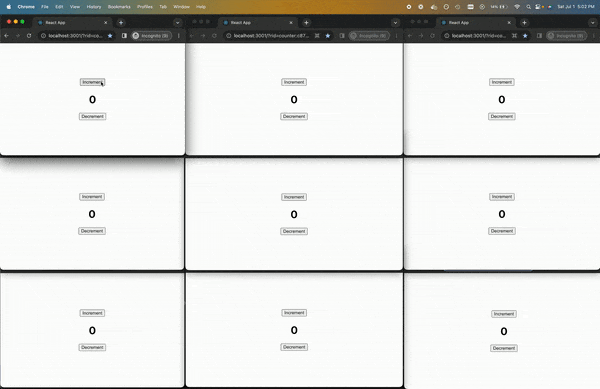This screenshot has height=389, width=600.
Task: Open the tab search dropdown in the top-middle window
Action: coord(395,23)
